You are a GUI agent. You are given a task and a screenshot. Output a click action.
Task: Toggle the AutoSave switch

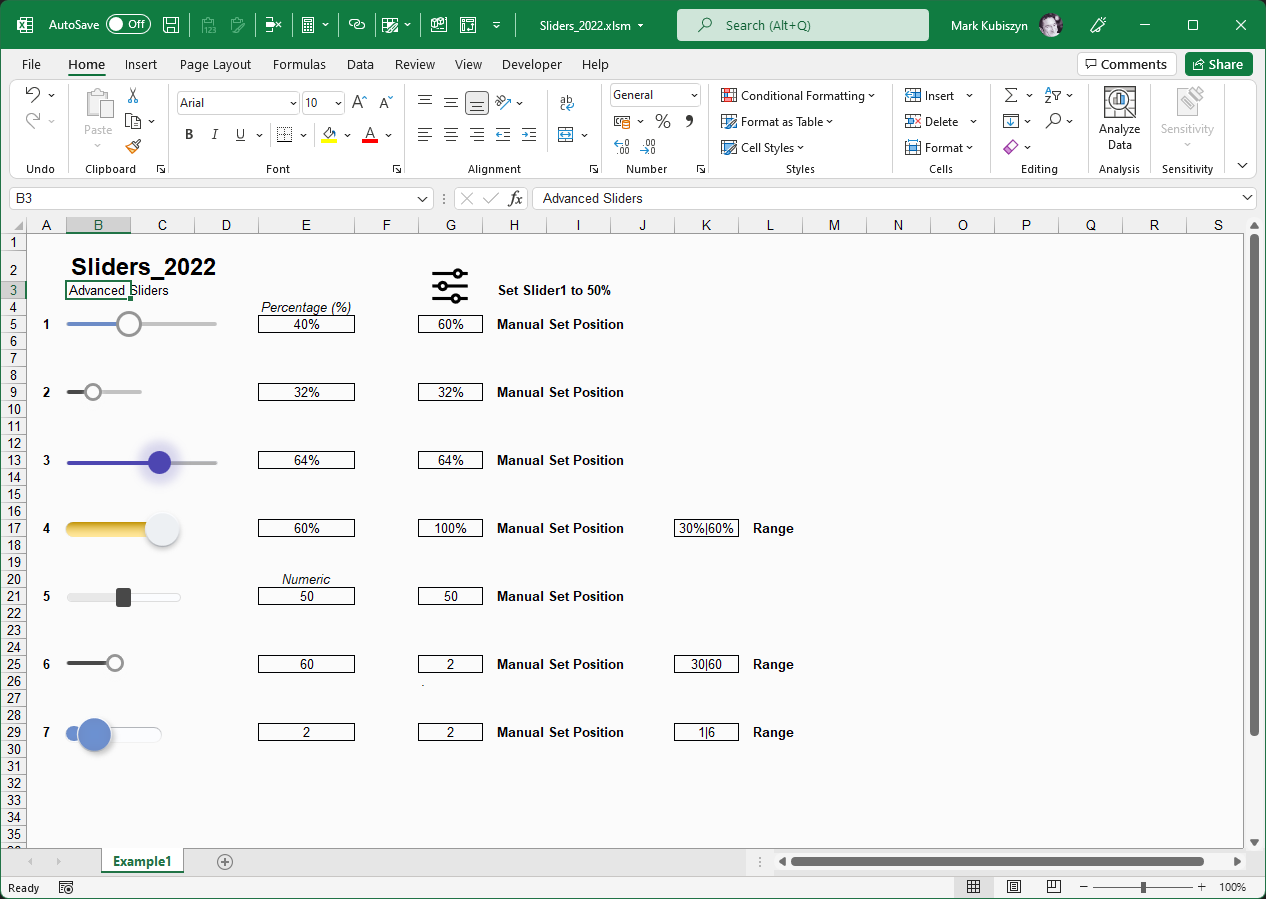pos(128,25)
